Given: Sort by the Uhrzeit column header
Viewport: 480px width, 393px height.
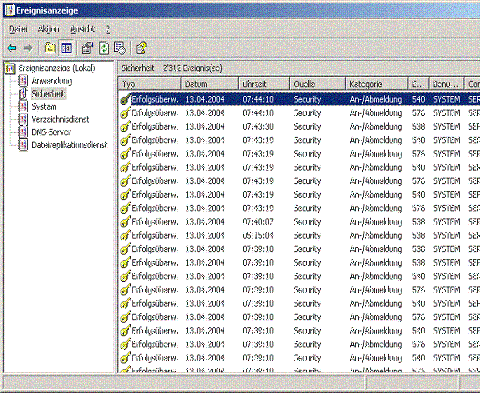Looking at the screenshot, I should pyautogui.click(x=264, y=84).
